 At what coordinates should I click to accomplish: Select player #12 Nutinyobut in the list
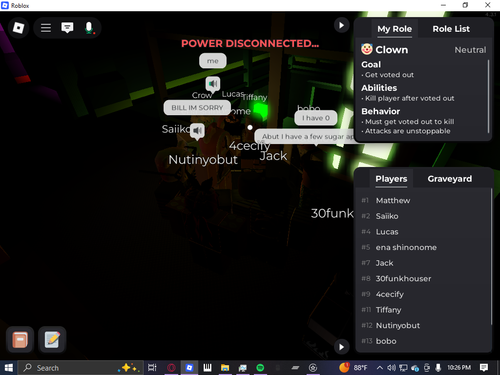[423, 326]
